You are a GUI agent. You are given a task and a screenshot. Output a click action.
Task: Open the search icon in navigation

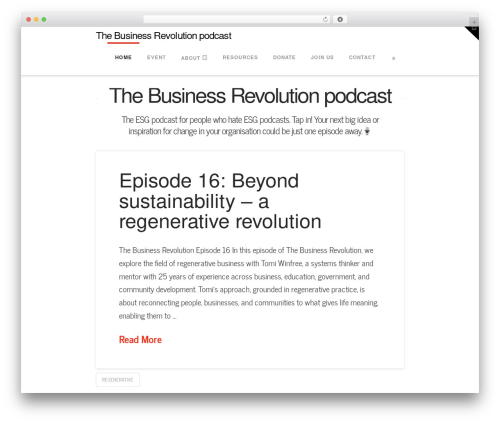point(393,58)
